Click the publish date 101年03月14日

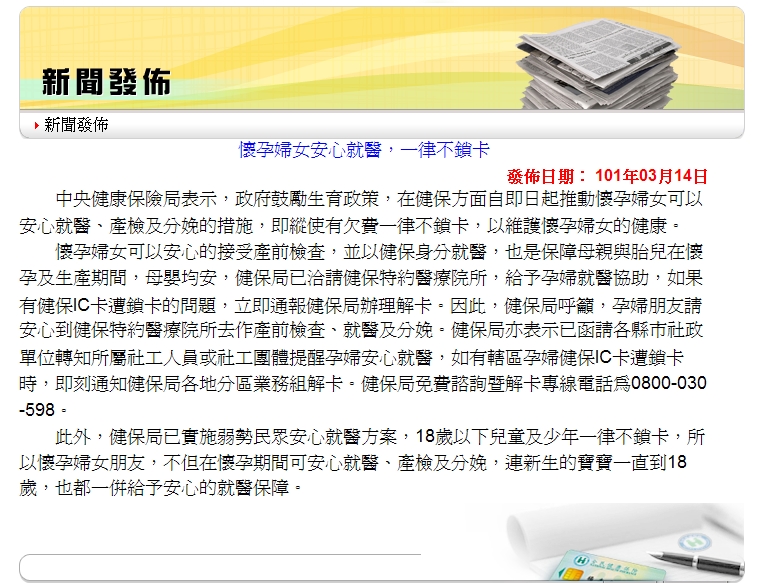[651, 176]
